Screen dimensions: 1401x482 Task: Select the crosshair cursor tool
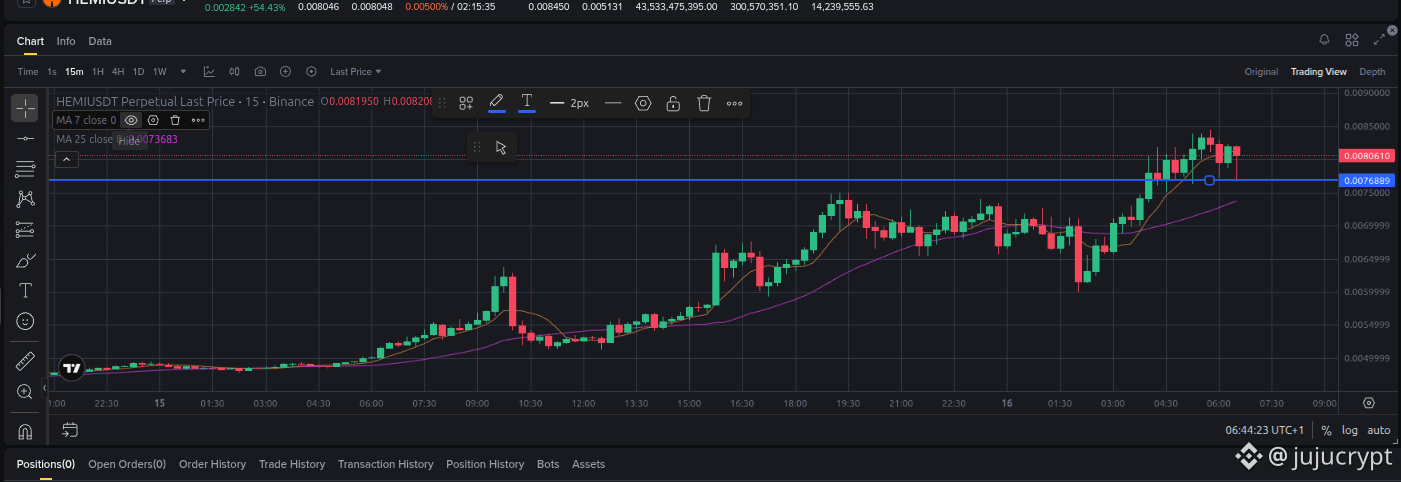(x=25, y=107)
